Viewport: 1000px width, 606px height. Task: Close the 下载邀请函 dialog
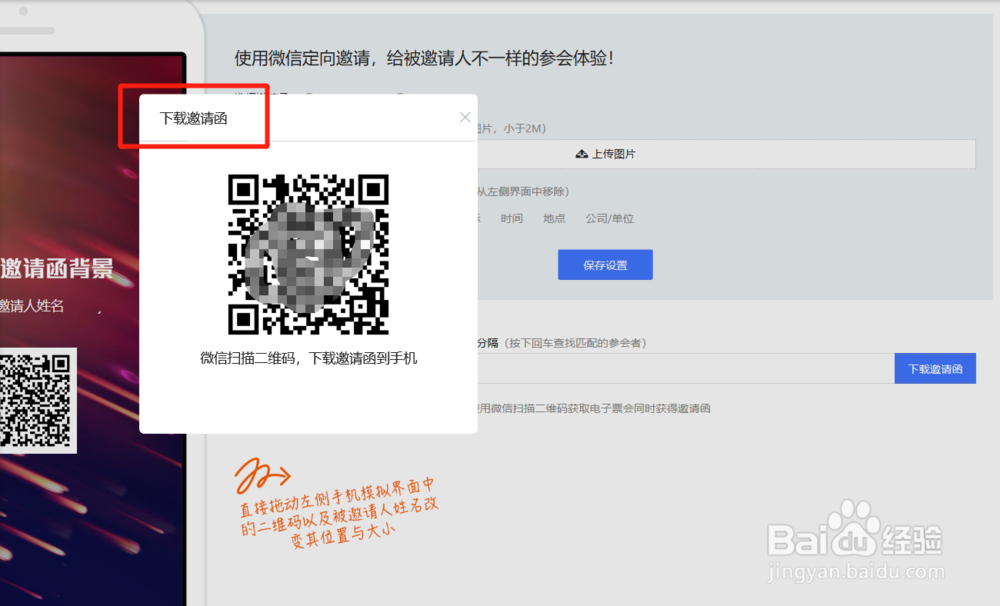tap(465, 117)
